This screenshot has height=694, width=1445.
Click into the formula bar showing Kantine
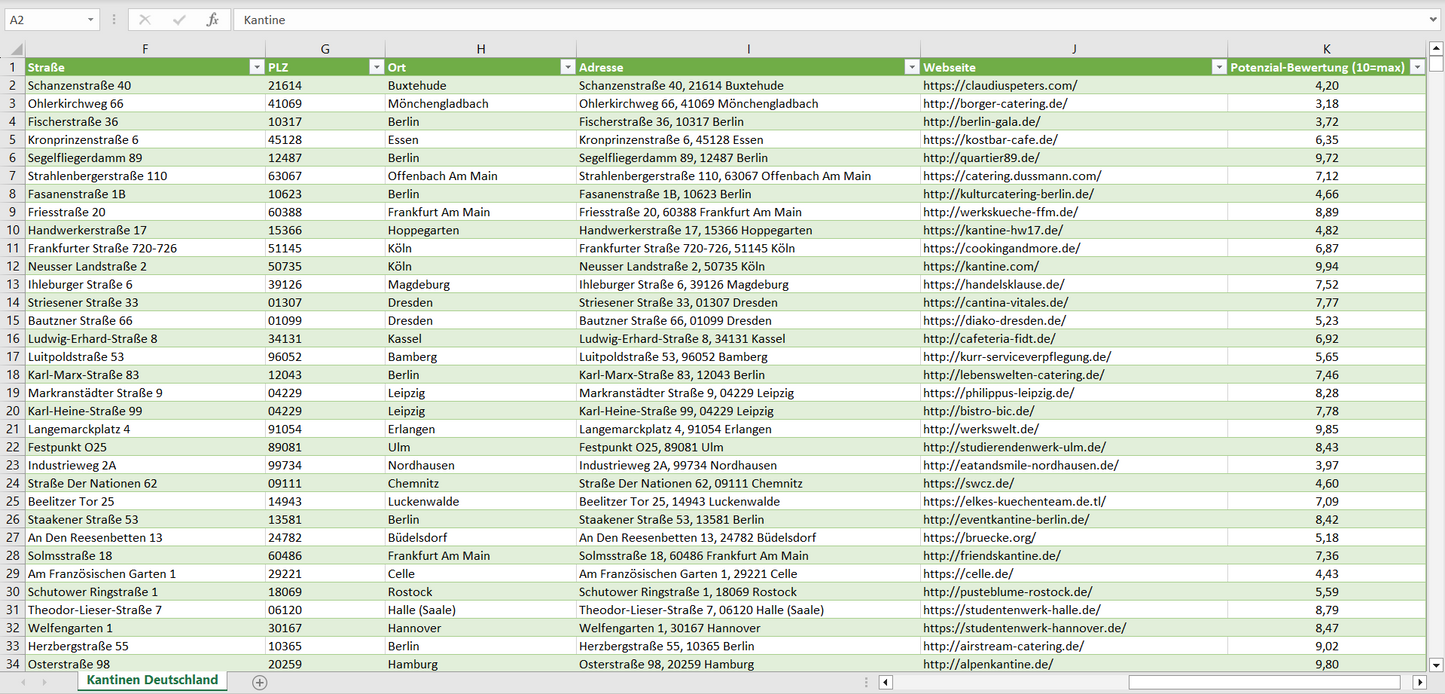(x=800, y=20)
